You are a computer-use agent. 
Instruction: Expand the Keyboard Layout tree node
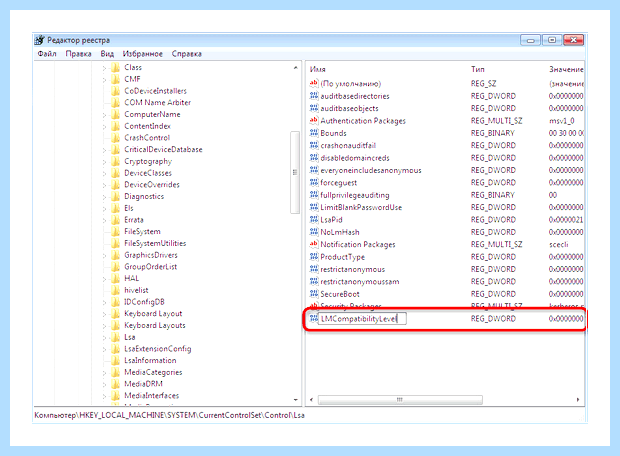tap(104, 314)
